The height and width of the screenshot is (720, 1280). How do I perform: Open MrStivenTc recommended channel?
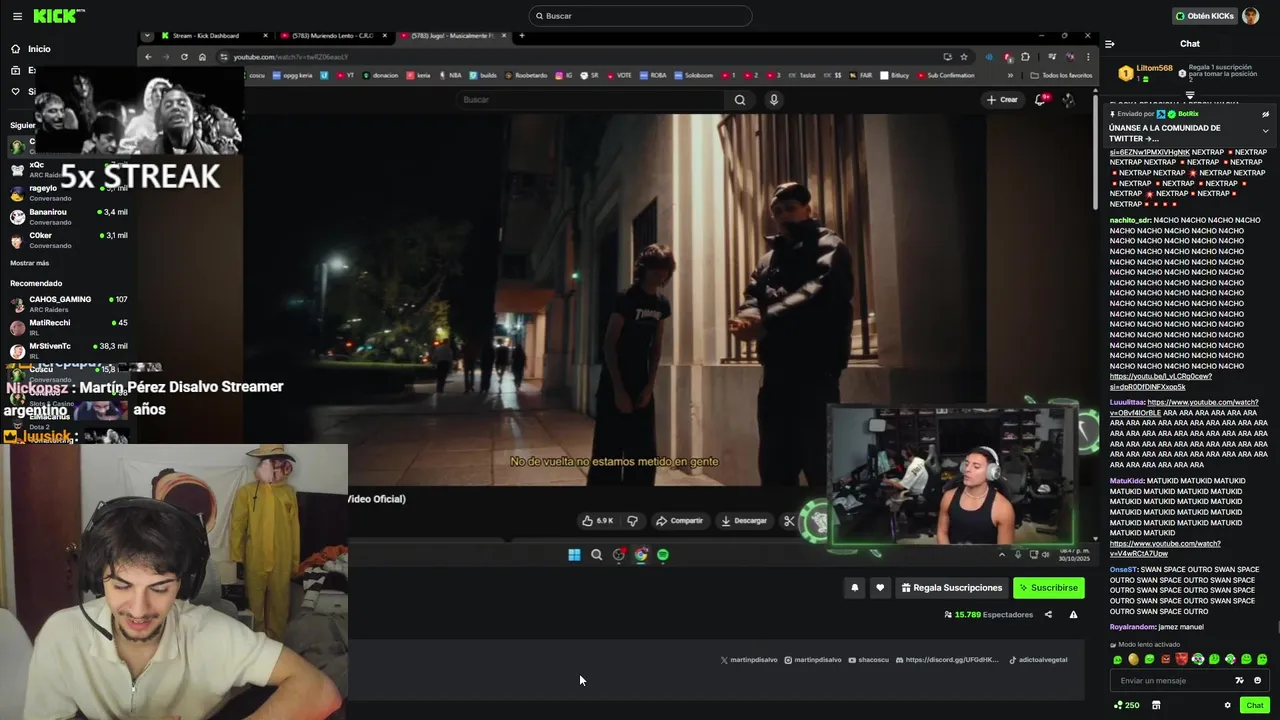[68, 350]
